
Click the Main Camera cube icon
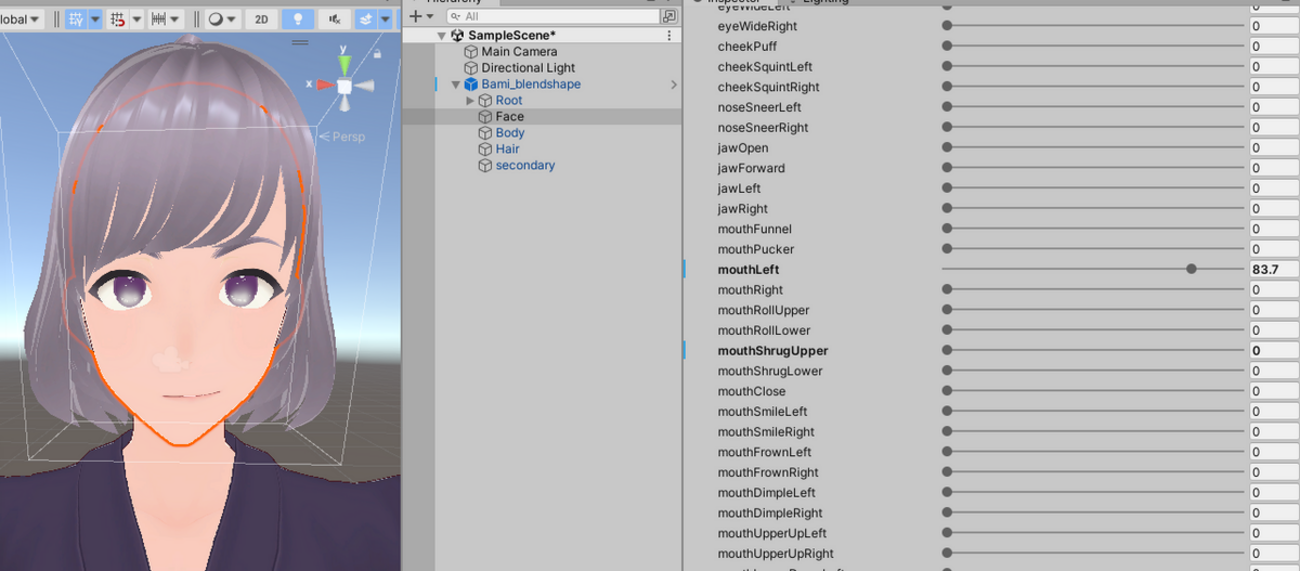click(x=471, y=52)
